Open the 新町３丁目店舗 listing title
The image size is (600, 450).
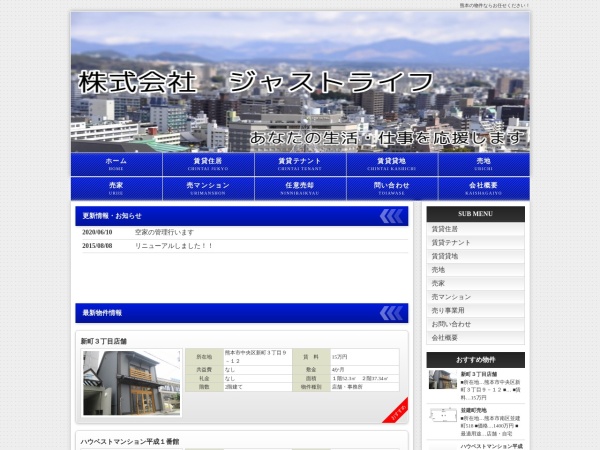tap(104, 341)
